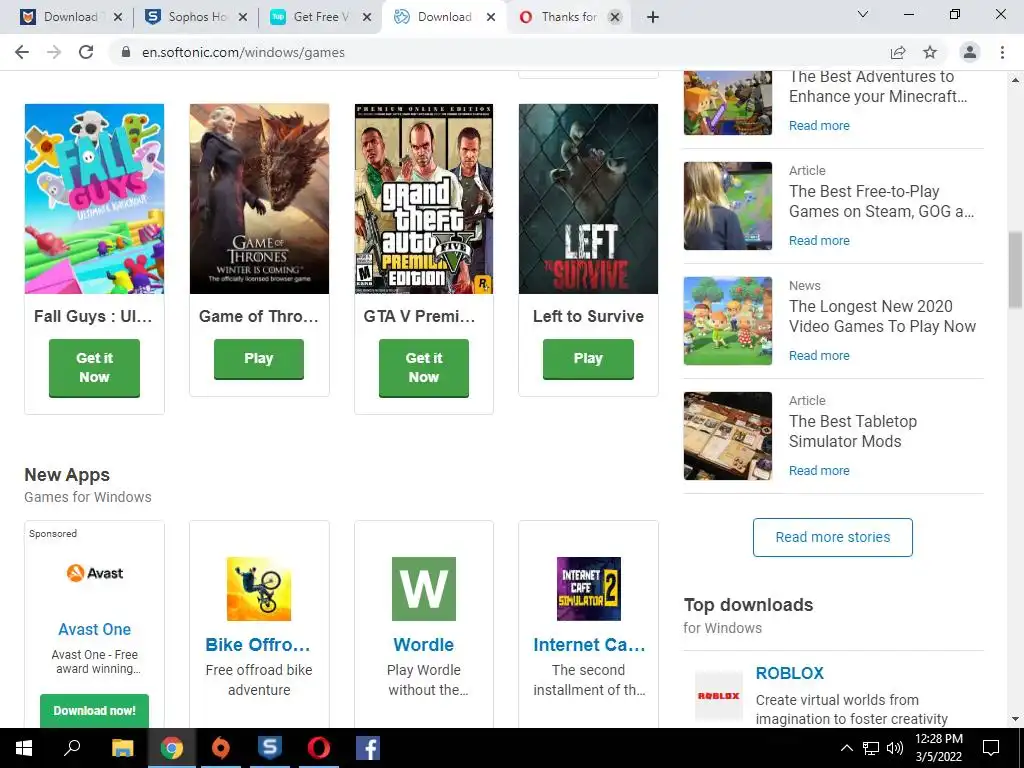Open the Bike Offro... app link

click(258, 645)
